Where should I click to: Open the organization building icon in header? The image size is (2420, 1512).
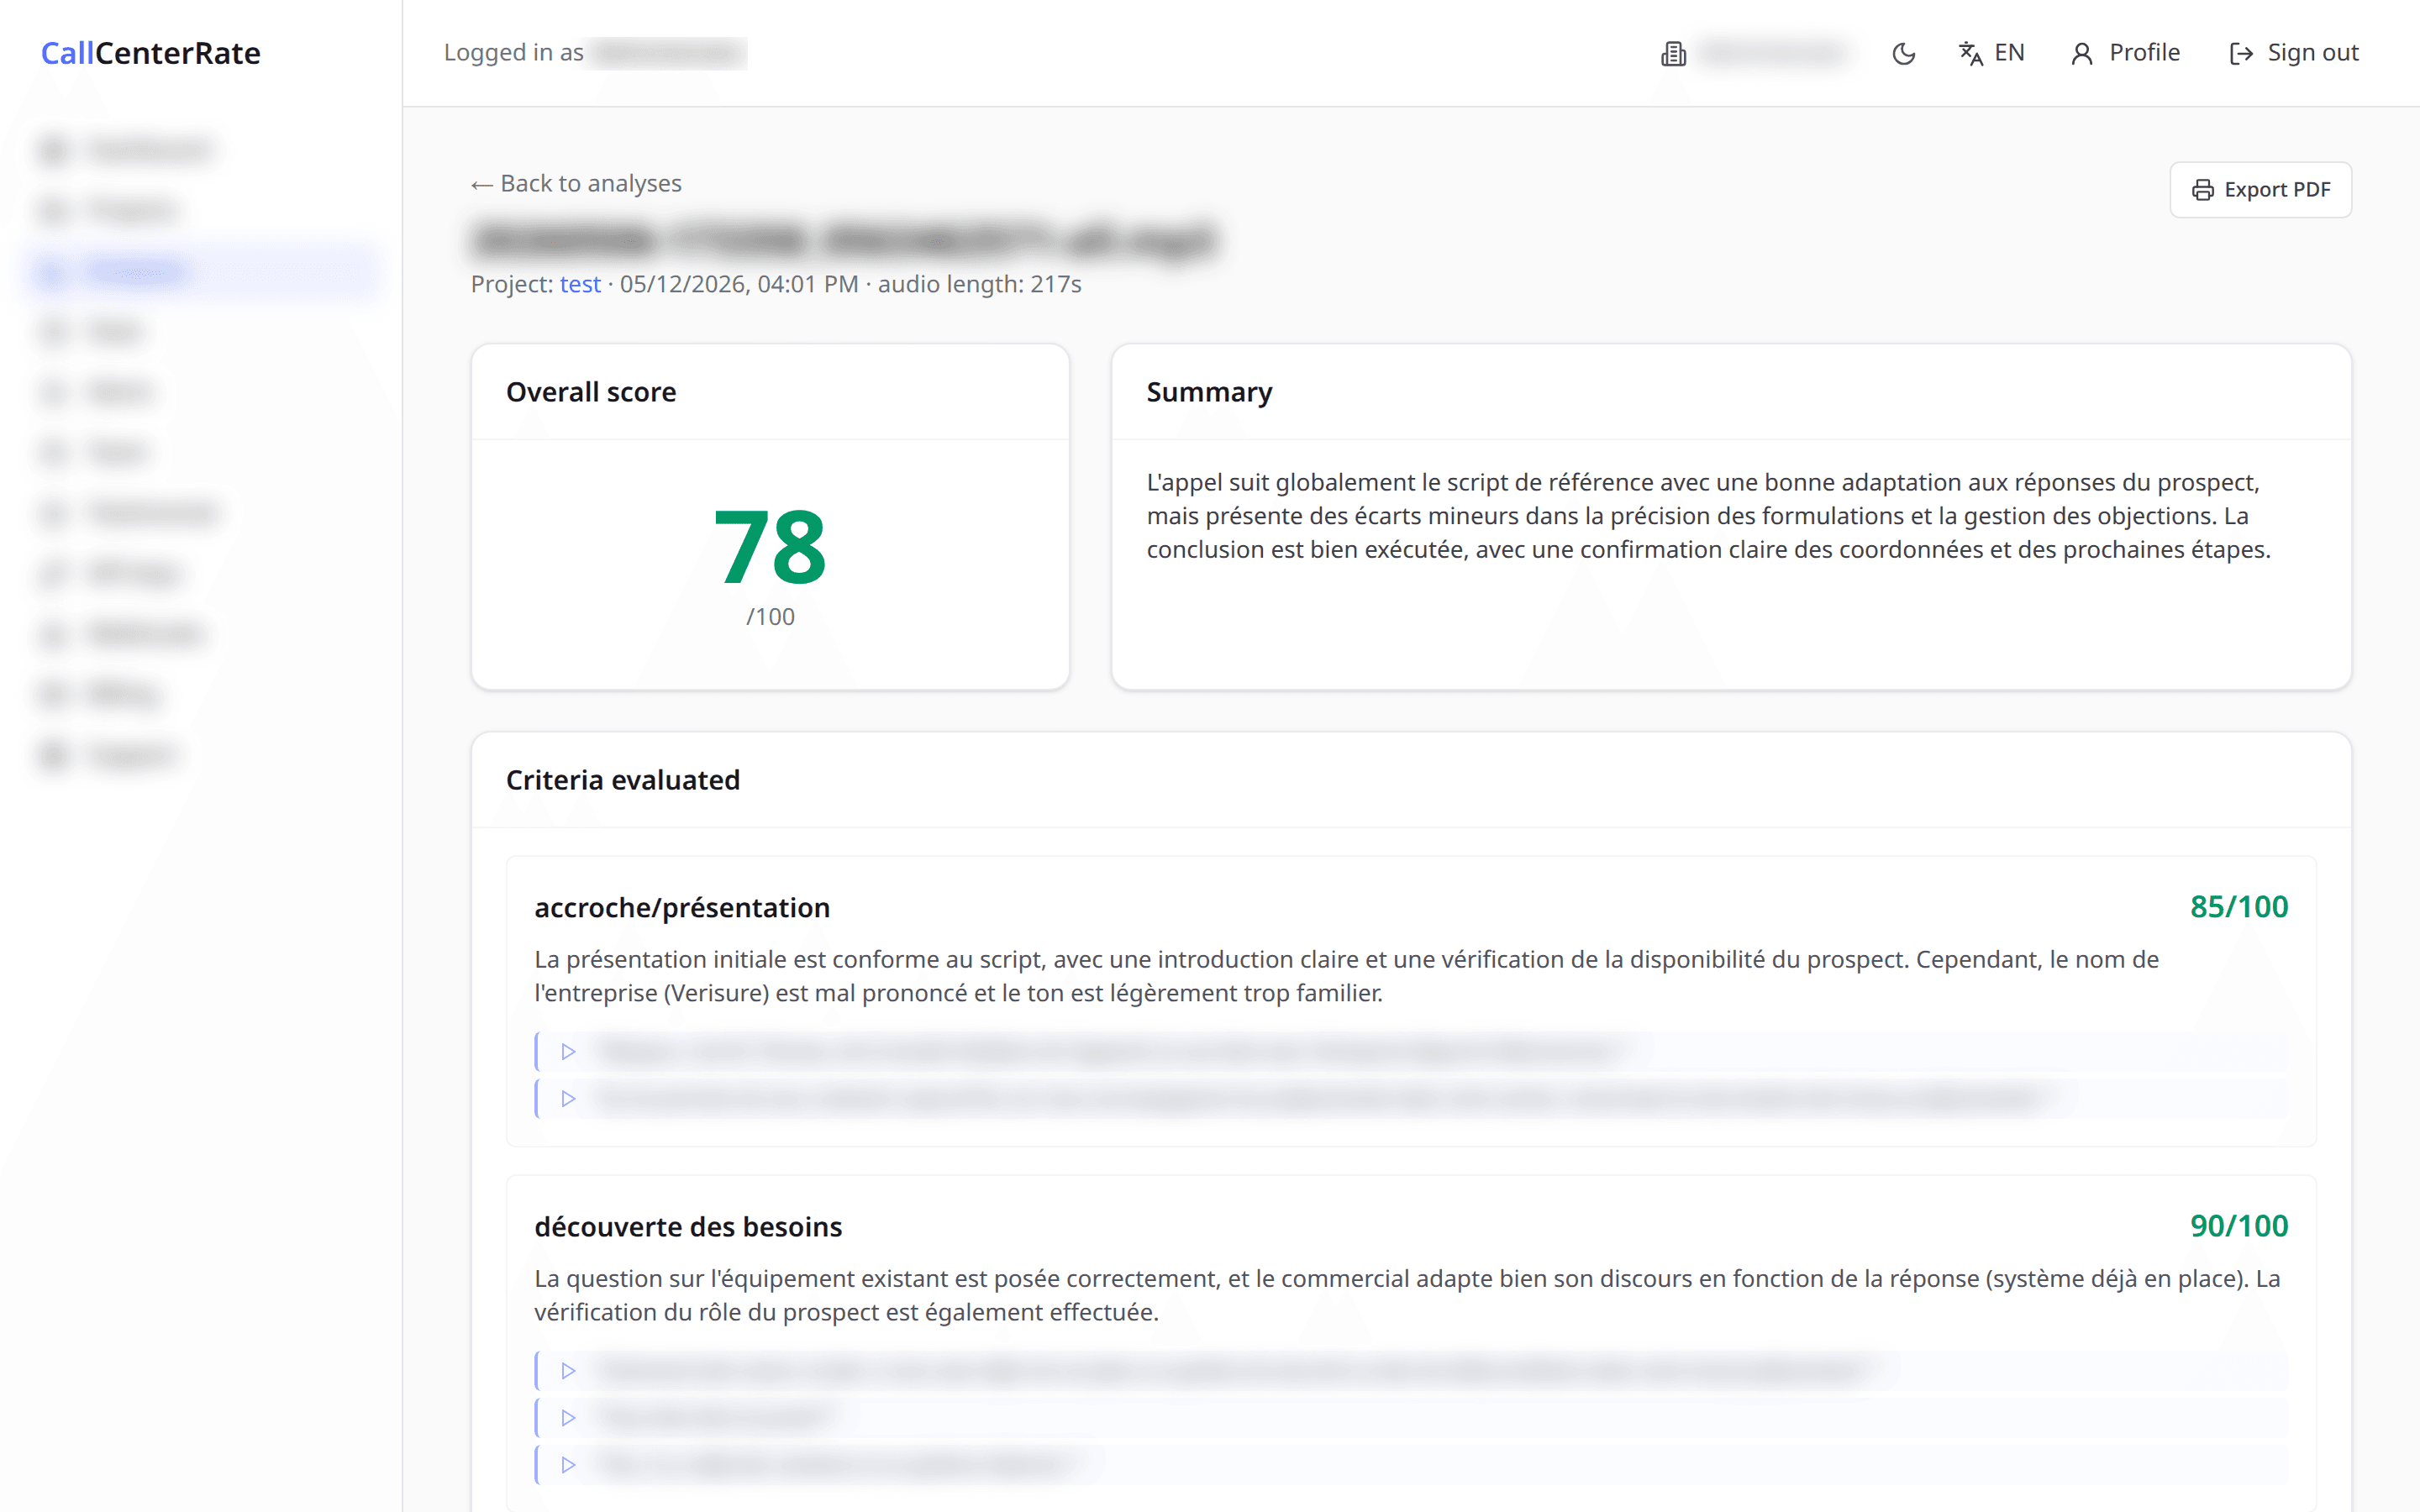click(1673, 54)
